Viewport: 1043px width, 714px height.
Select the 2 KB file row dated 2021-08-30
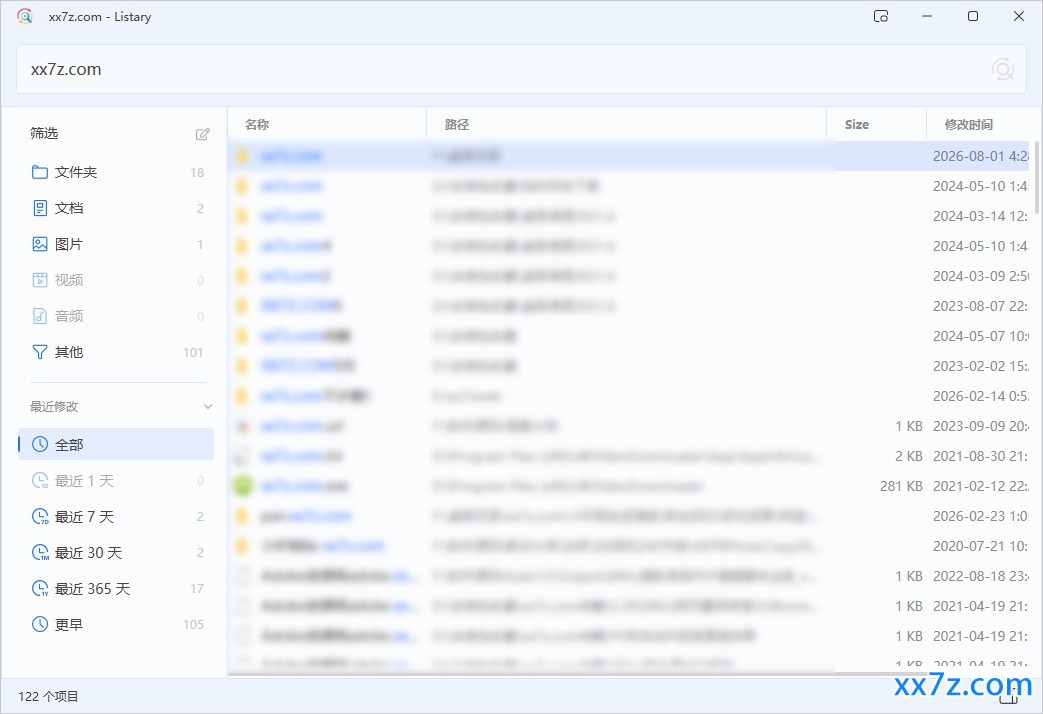[x=629, y=456]
